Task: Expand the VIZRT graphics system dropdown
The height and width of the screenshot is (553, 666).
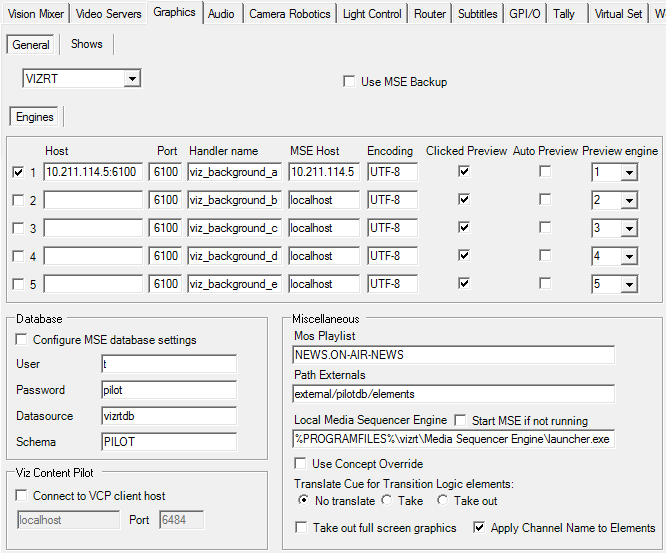Action: 132,79
